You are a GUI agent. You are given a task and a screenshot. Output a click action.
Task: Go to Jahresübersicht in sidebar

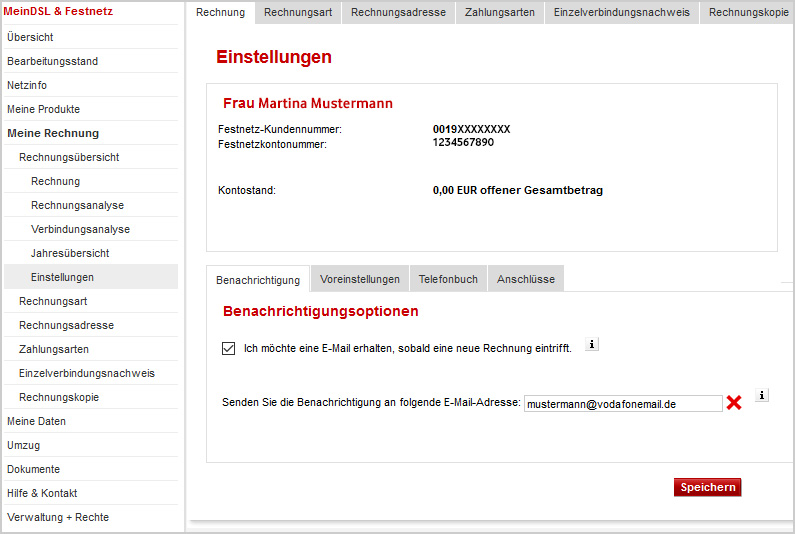pos(70,253)
